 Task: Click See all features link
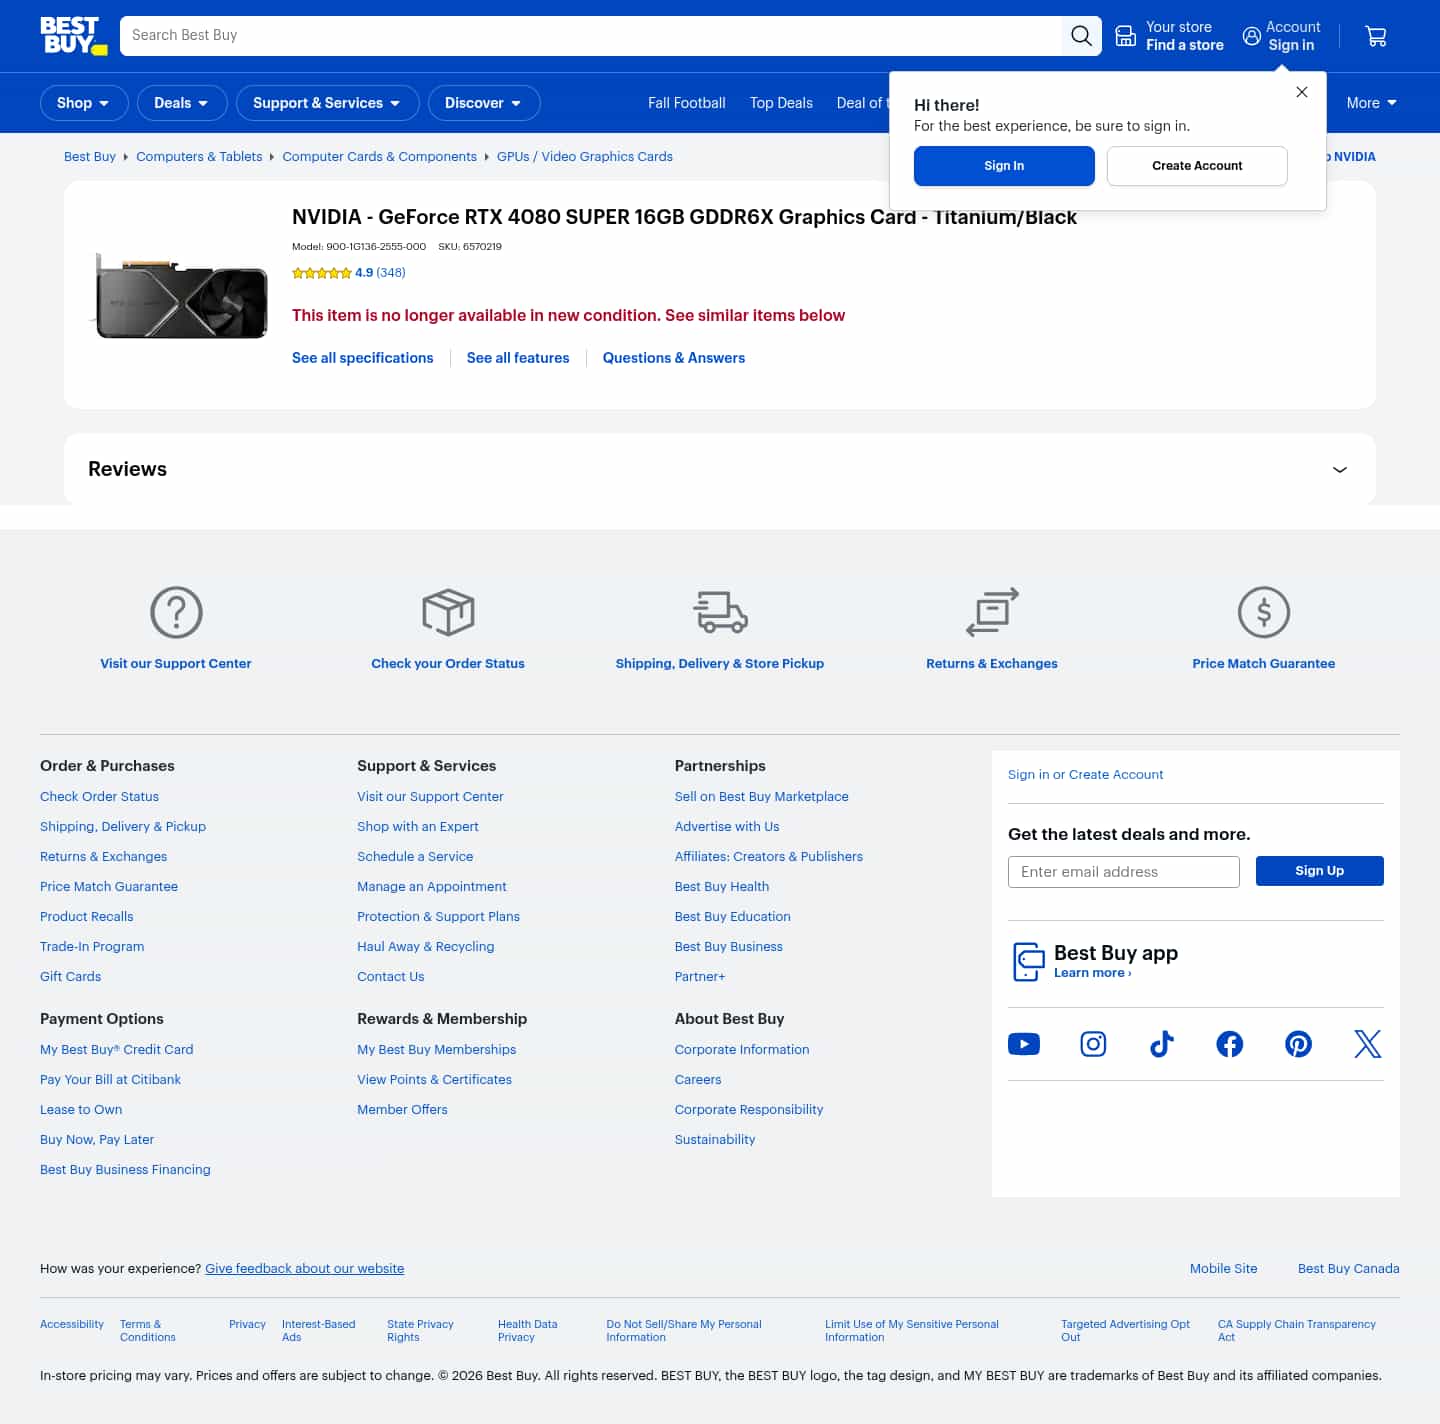(518, 358)
